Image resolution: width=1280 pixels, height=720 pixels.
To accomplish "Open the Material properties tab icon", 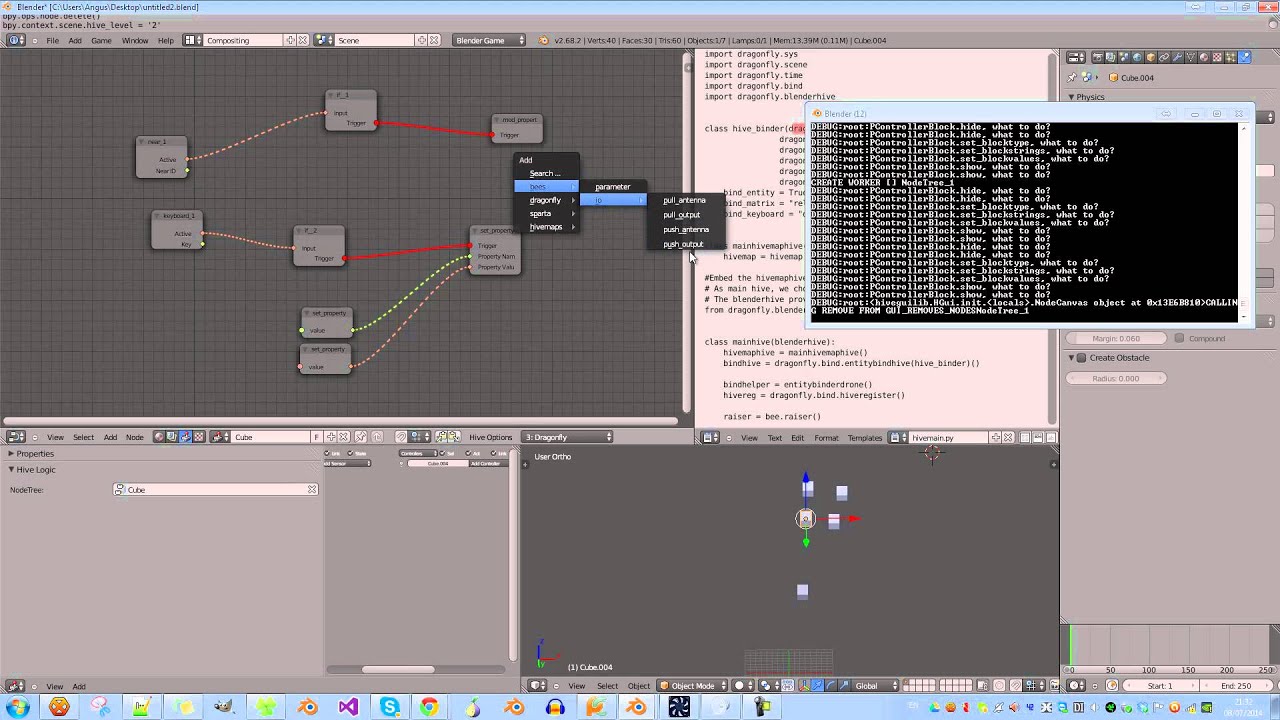I will pos(1204,57).
